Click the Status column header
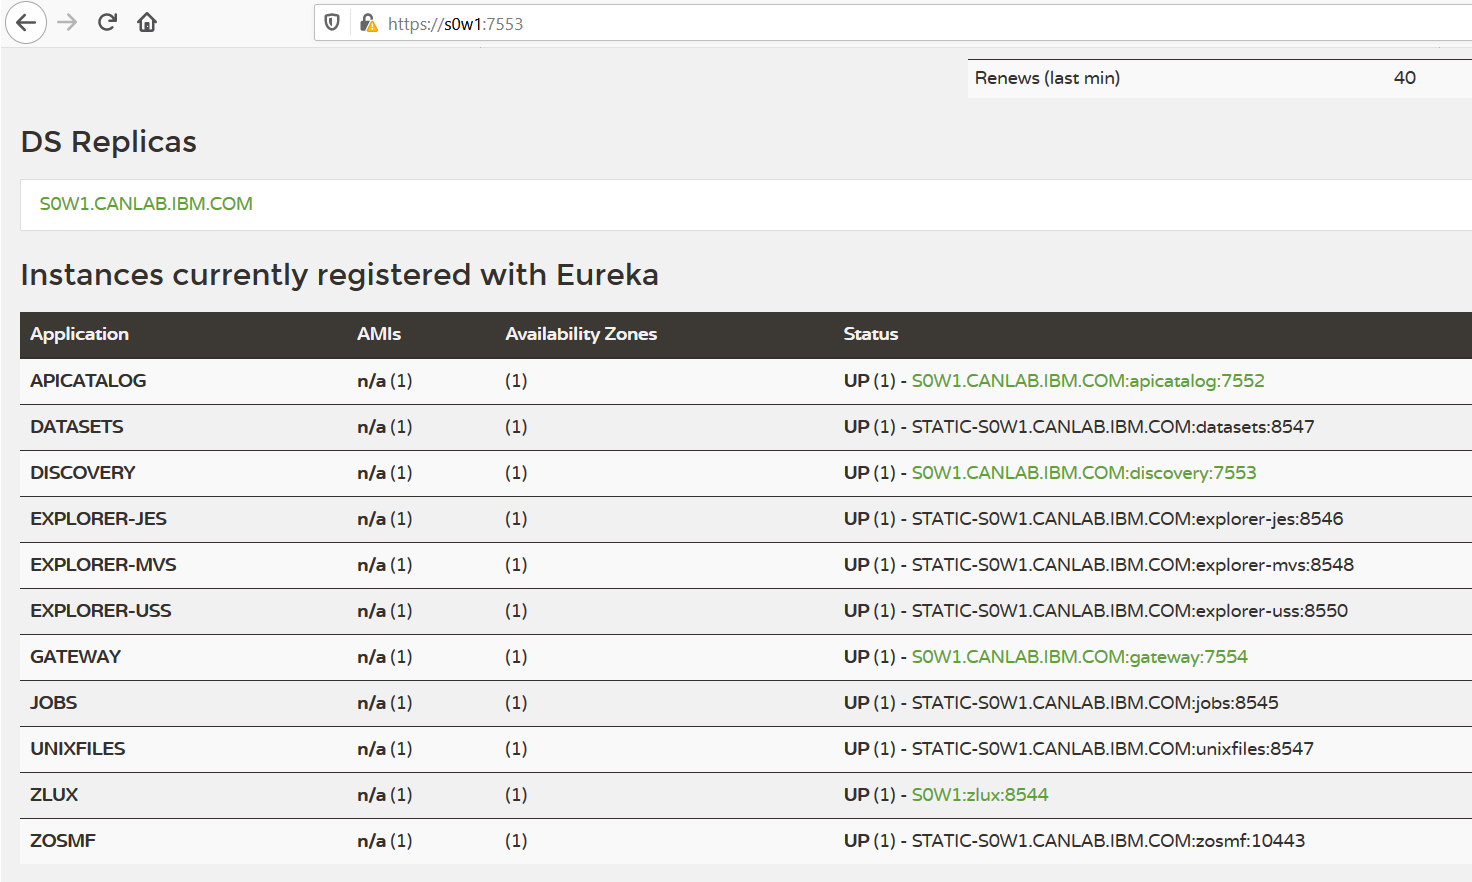This screenshot has height=882, width=1472. click(870, 334)
